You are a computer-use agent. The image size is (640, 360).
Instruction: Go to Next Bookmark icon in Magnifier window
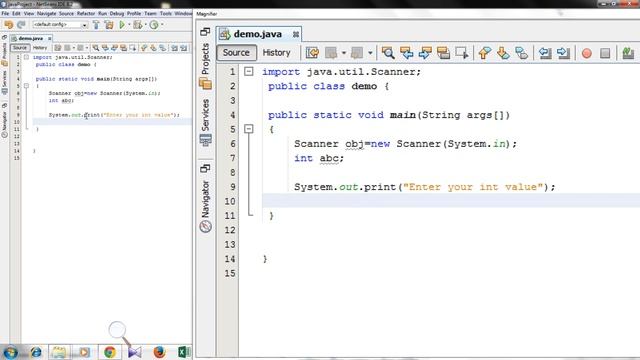(x=503, y=53)
